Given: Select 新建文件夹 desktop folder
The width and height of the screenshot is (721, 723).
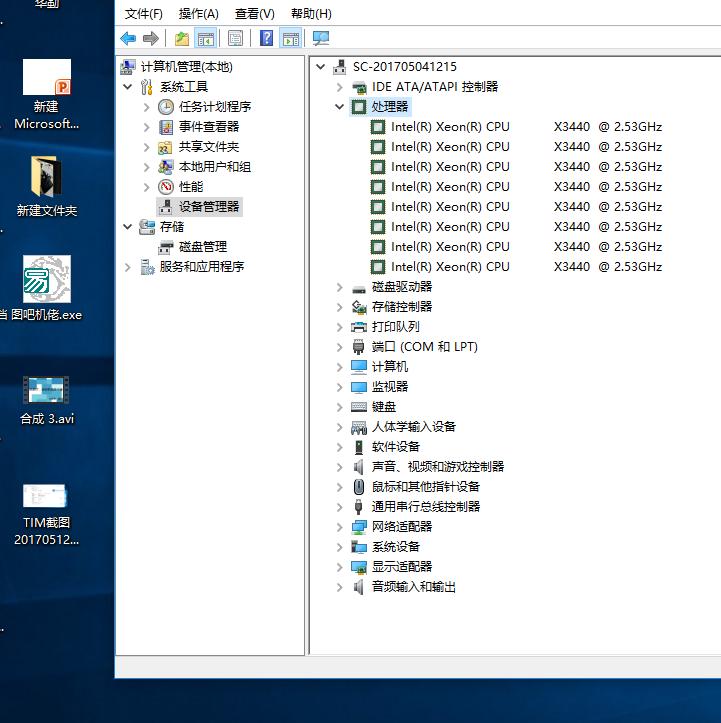Looking at the screenshot, I should click(47, 186).
